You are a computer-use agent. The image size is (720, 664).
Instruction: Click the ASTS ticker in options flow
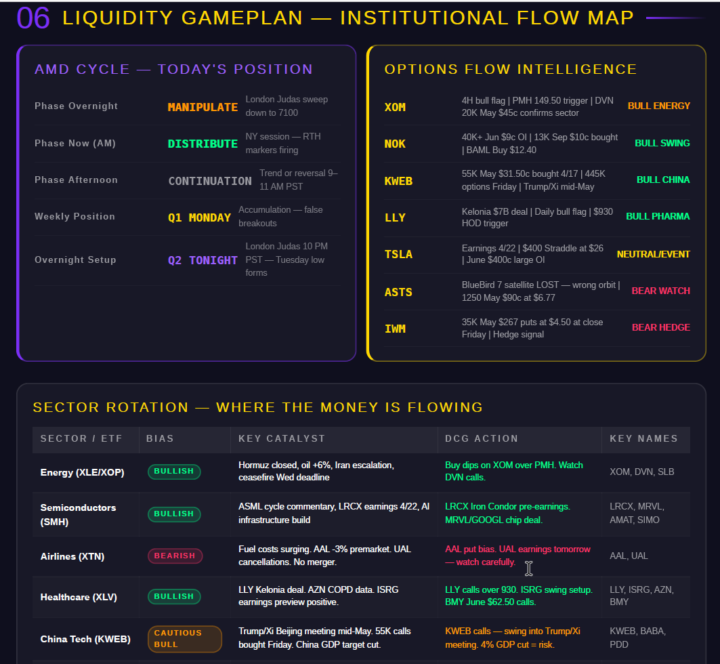tap(399, 293)
